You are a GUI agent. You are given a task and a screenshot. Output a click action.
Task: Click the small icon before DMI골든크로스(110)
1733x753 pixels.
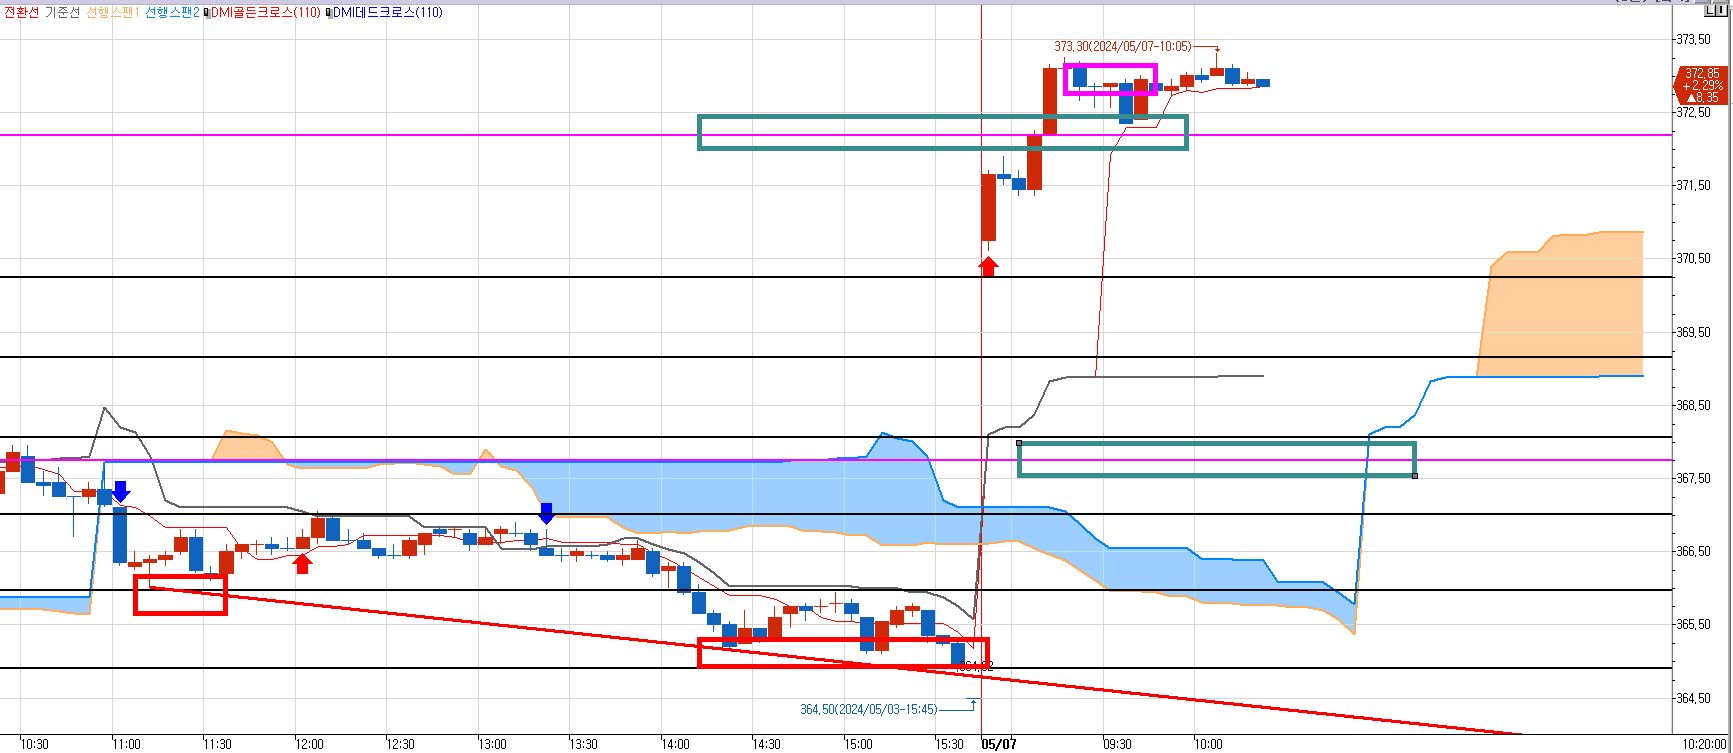click(x=205, y=13)
